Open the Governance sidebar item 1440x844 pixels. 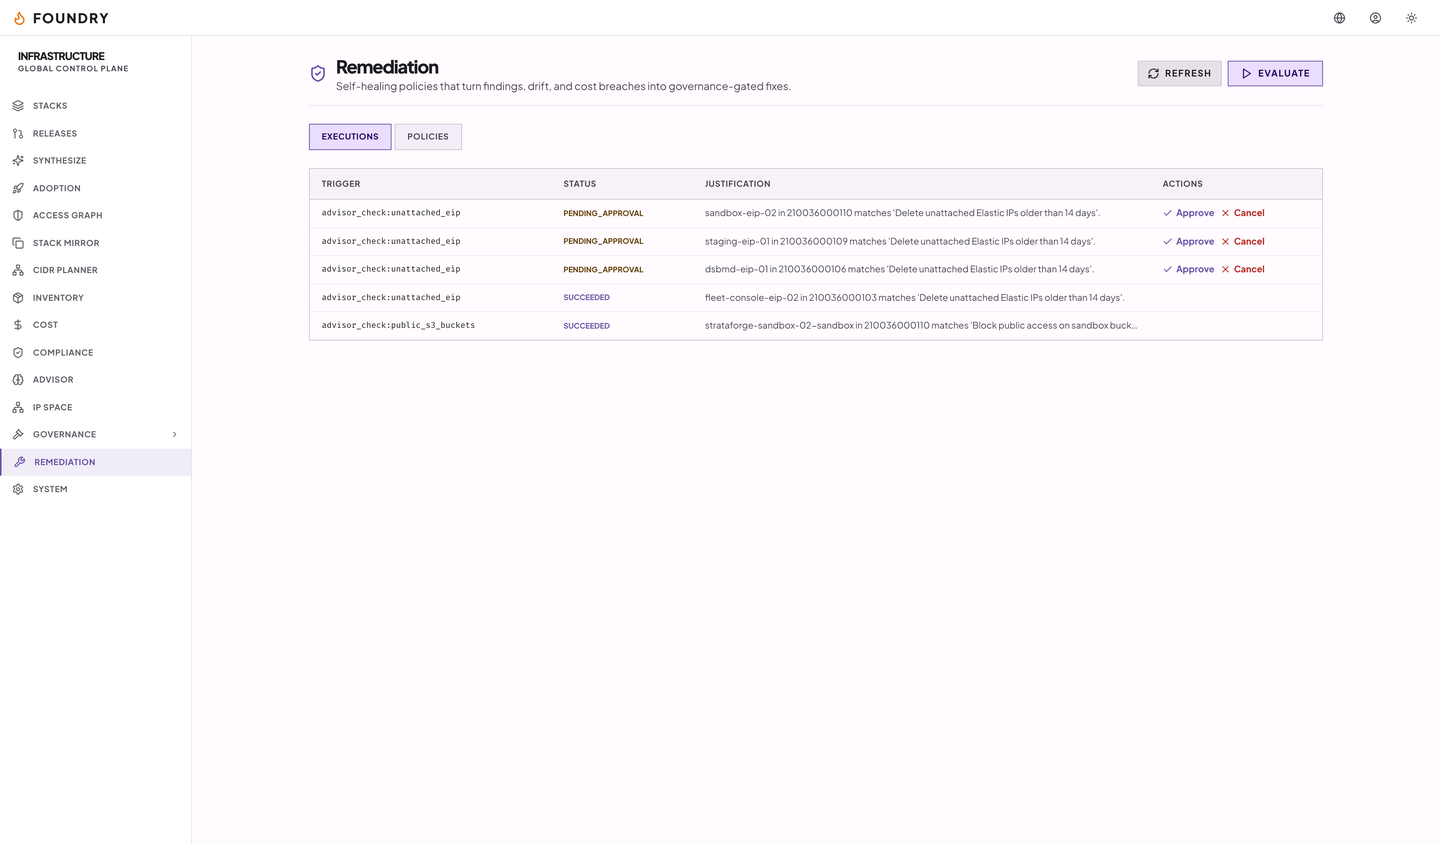(96, 435)
